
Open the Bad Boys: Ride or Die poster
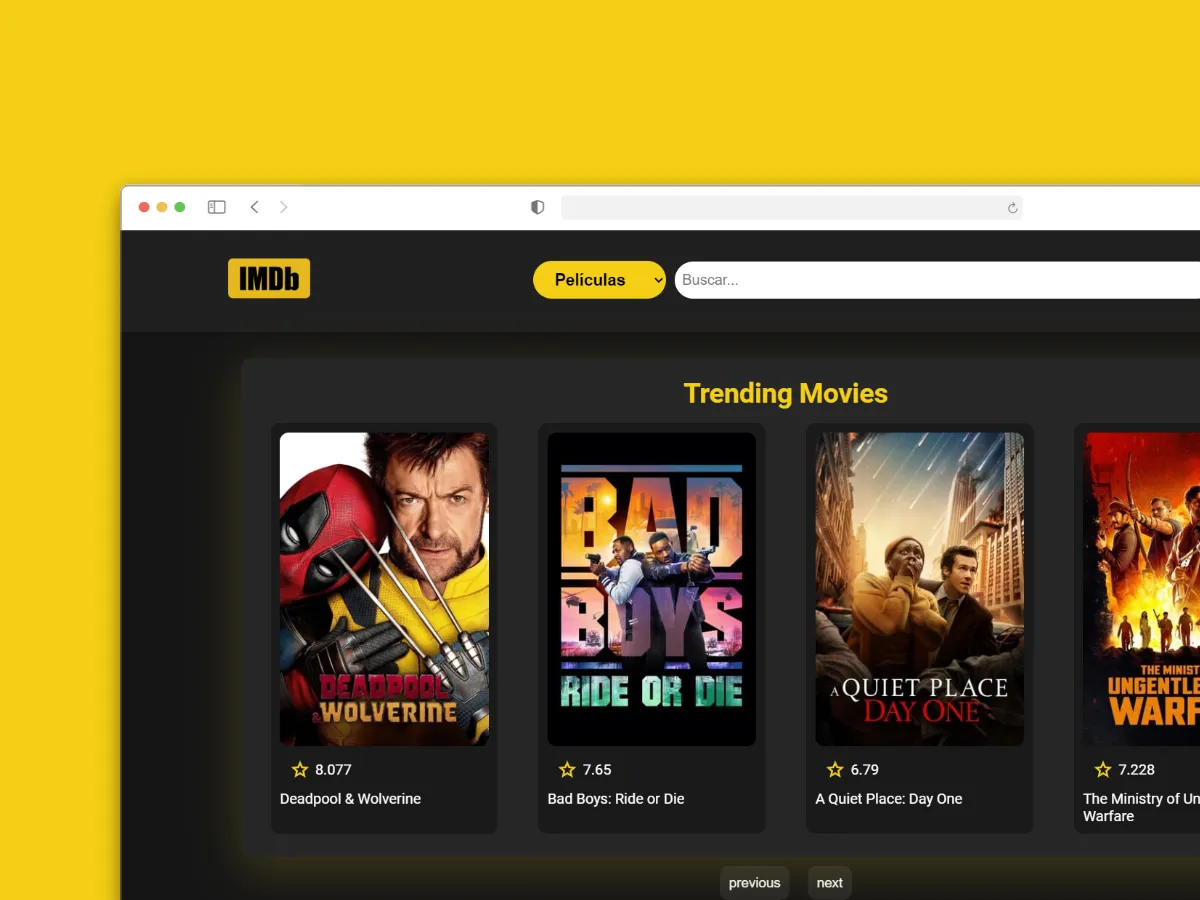coord(652,589)
